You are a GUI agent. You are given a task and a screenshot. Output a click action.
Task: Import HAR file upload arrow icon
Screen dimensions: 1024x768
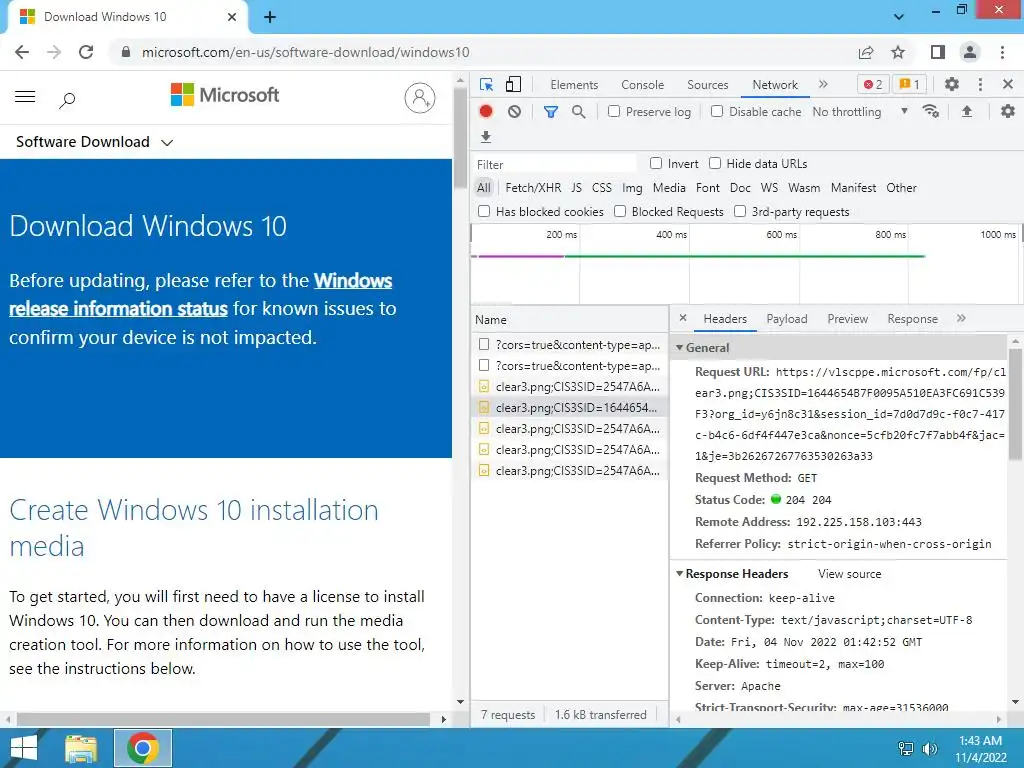tap(967, 112)
